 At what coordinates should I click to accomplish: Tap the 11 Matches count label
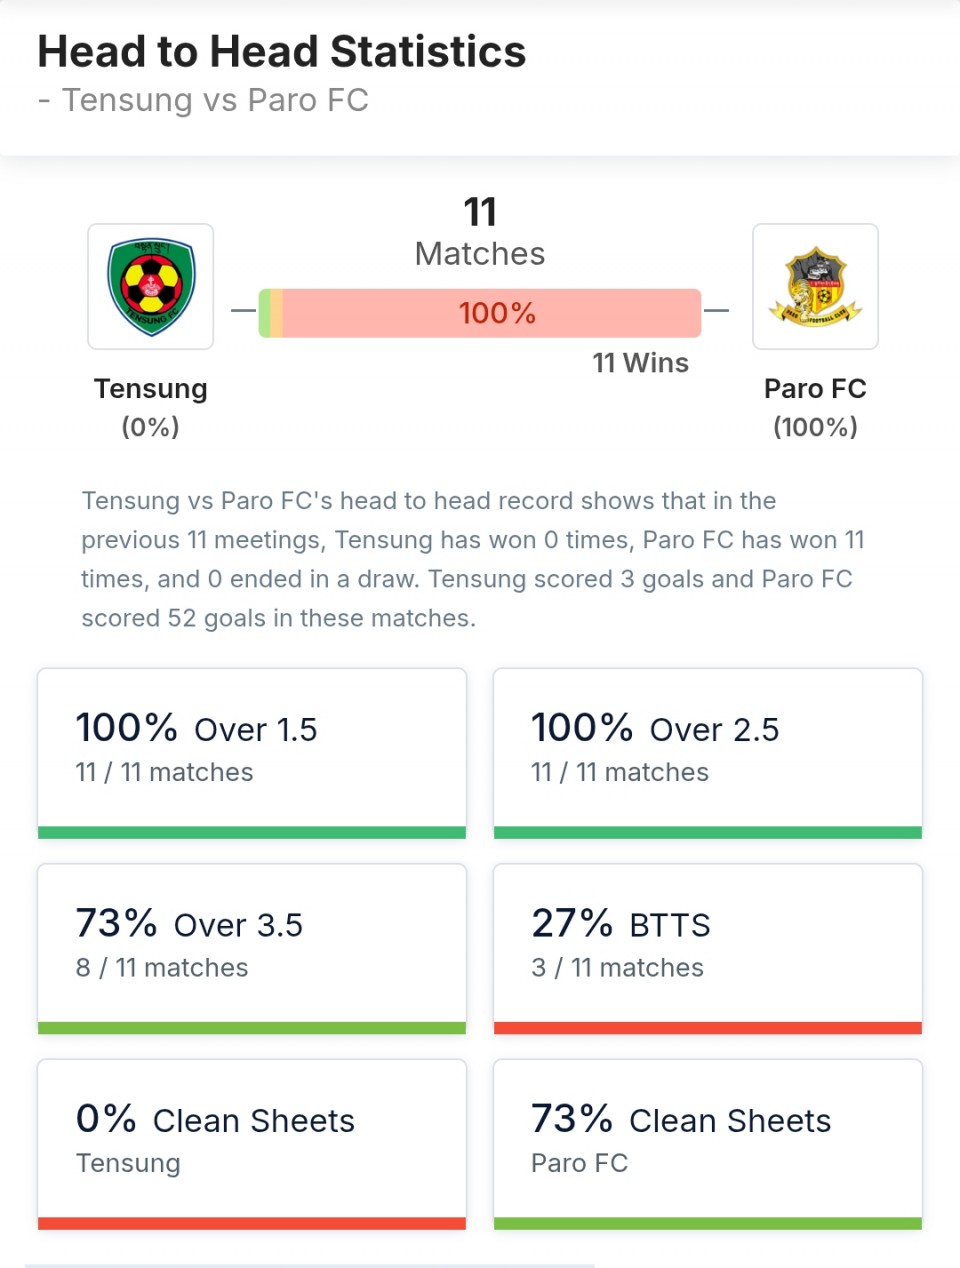pos(480,233)
